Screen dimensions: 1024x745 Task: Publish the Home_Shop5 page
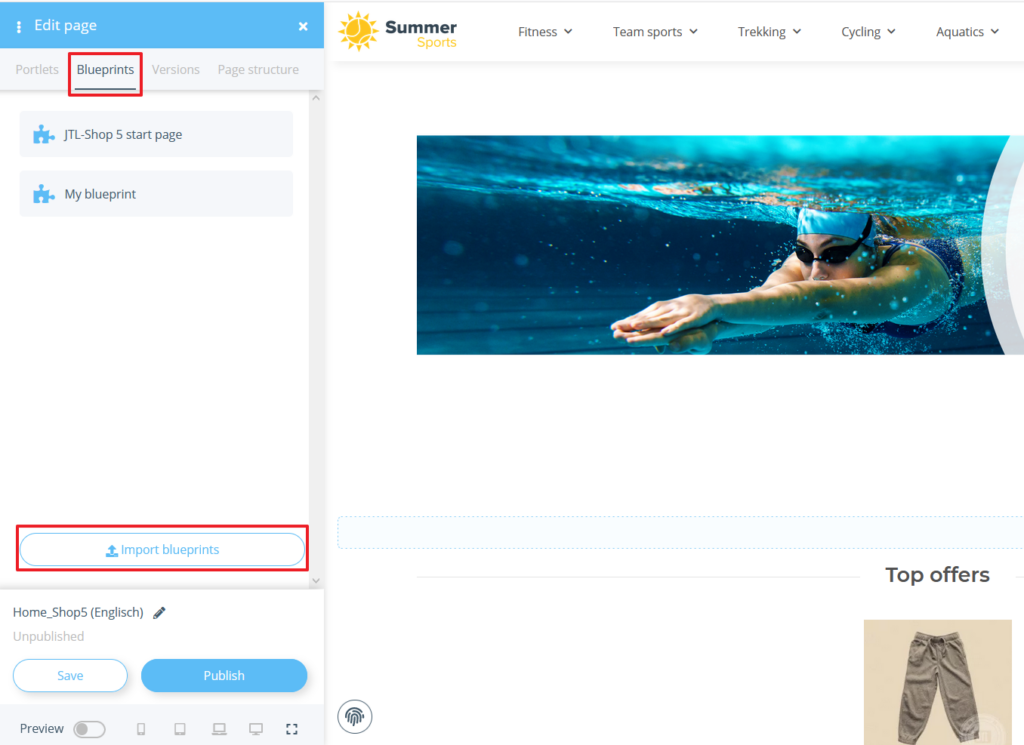(x=224, y=675)
